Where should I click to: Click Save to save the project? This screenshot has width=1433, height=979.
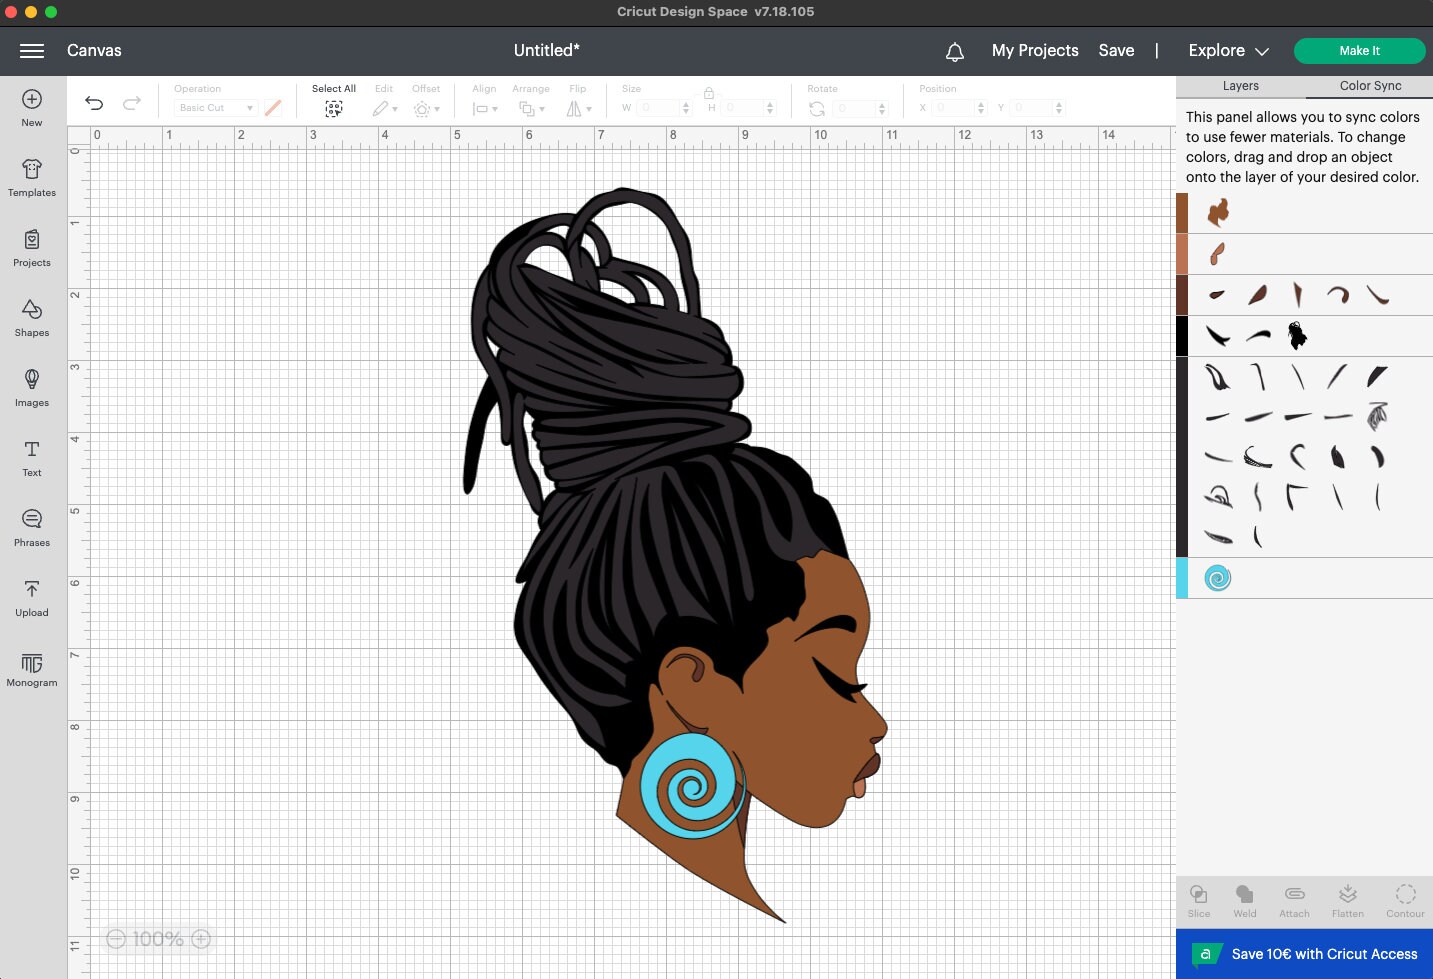click(1116, 50)
